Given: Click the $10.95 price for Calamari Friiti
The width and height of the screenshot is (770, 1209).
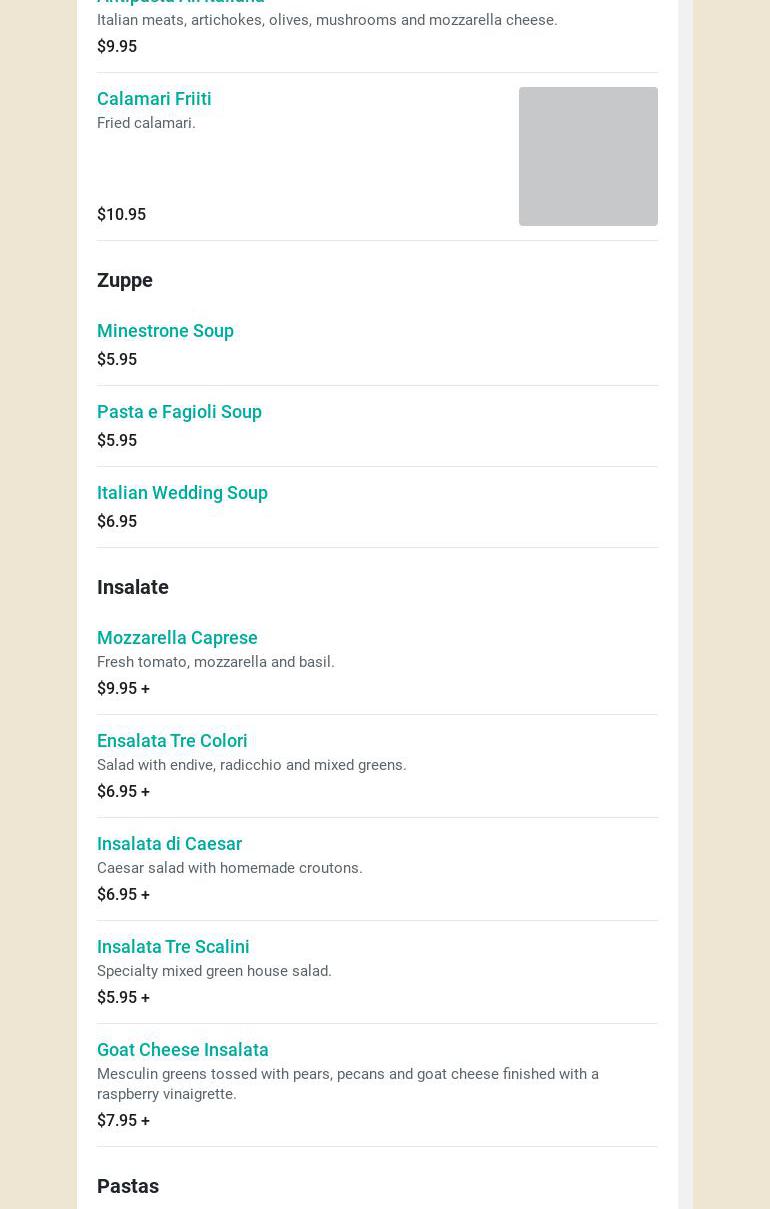Looking at the screenshot, I should (x=121, y=215).
